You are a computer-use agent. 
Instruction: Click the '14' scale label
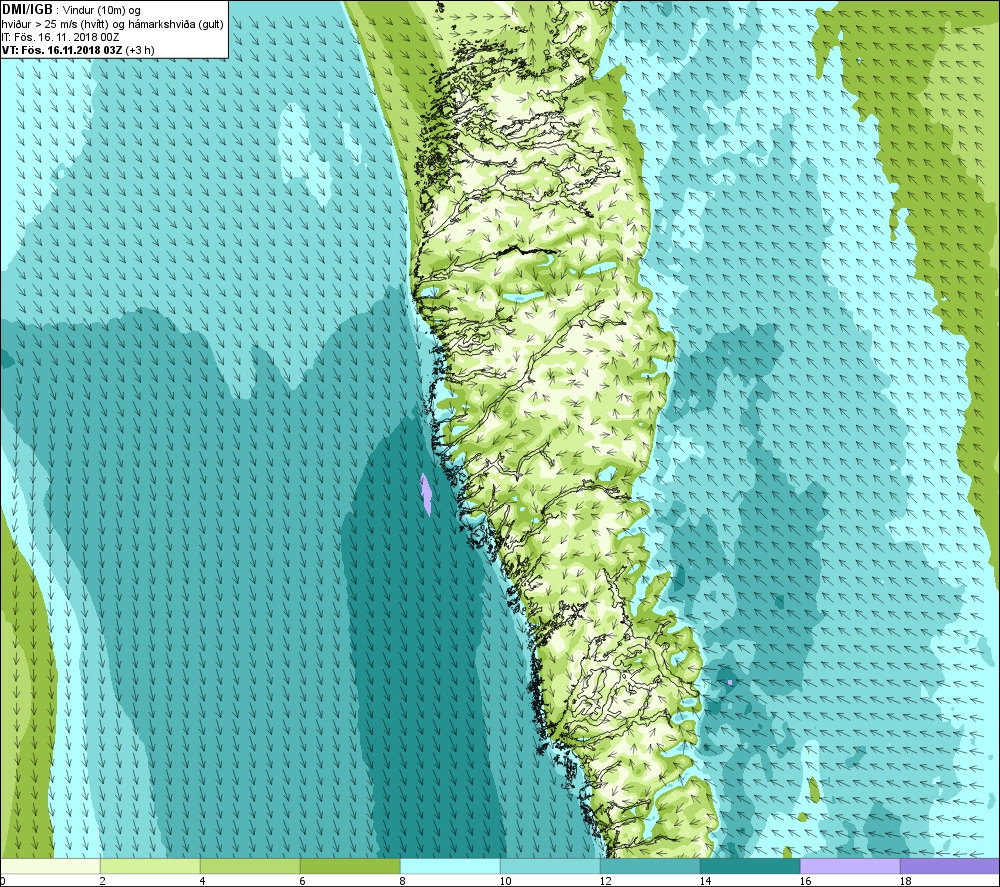point(705,881)
